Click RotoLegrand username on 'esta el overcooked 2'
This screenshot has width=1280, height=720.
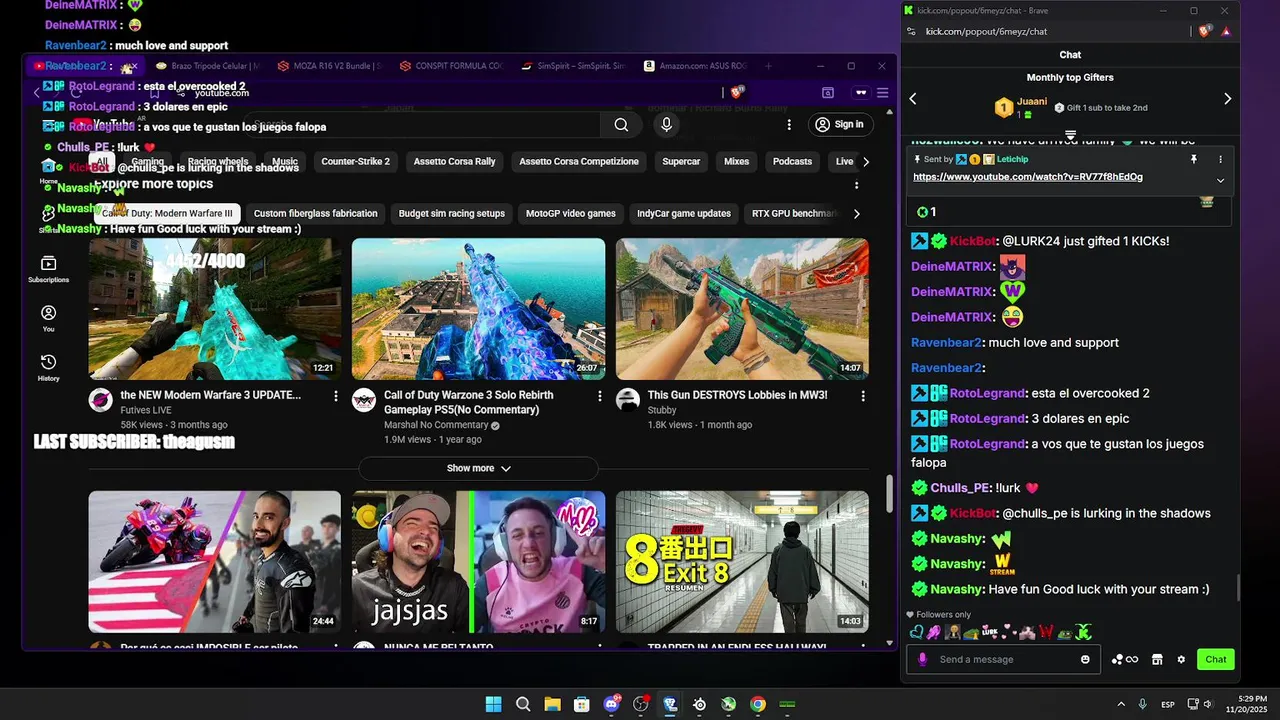coord(988,393)
